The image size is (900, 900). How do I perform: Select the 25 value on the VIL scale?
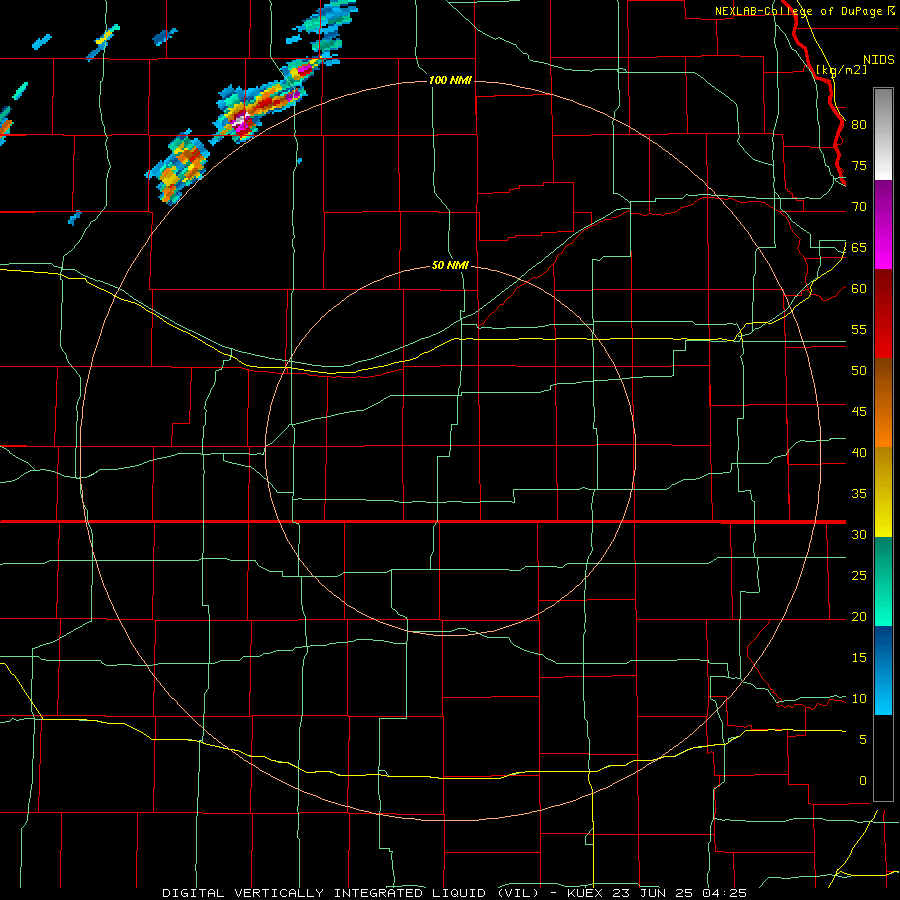859,576
